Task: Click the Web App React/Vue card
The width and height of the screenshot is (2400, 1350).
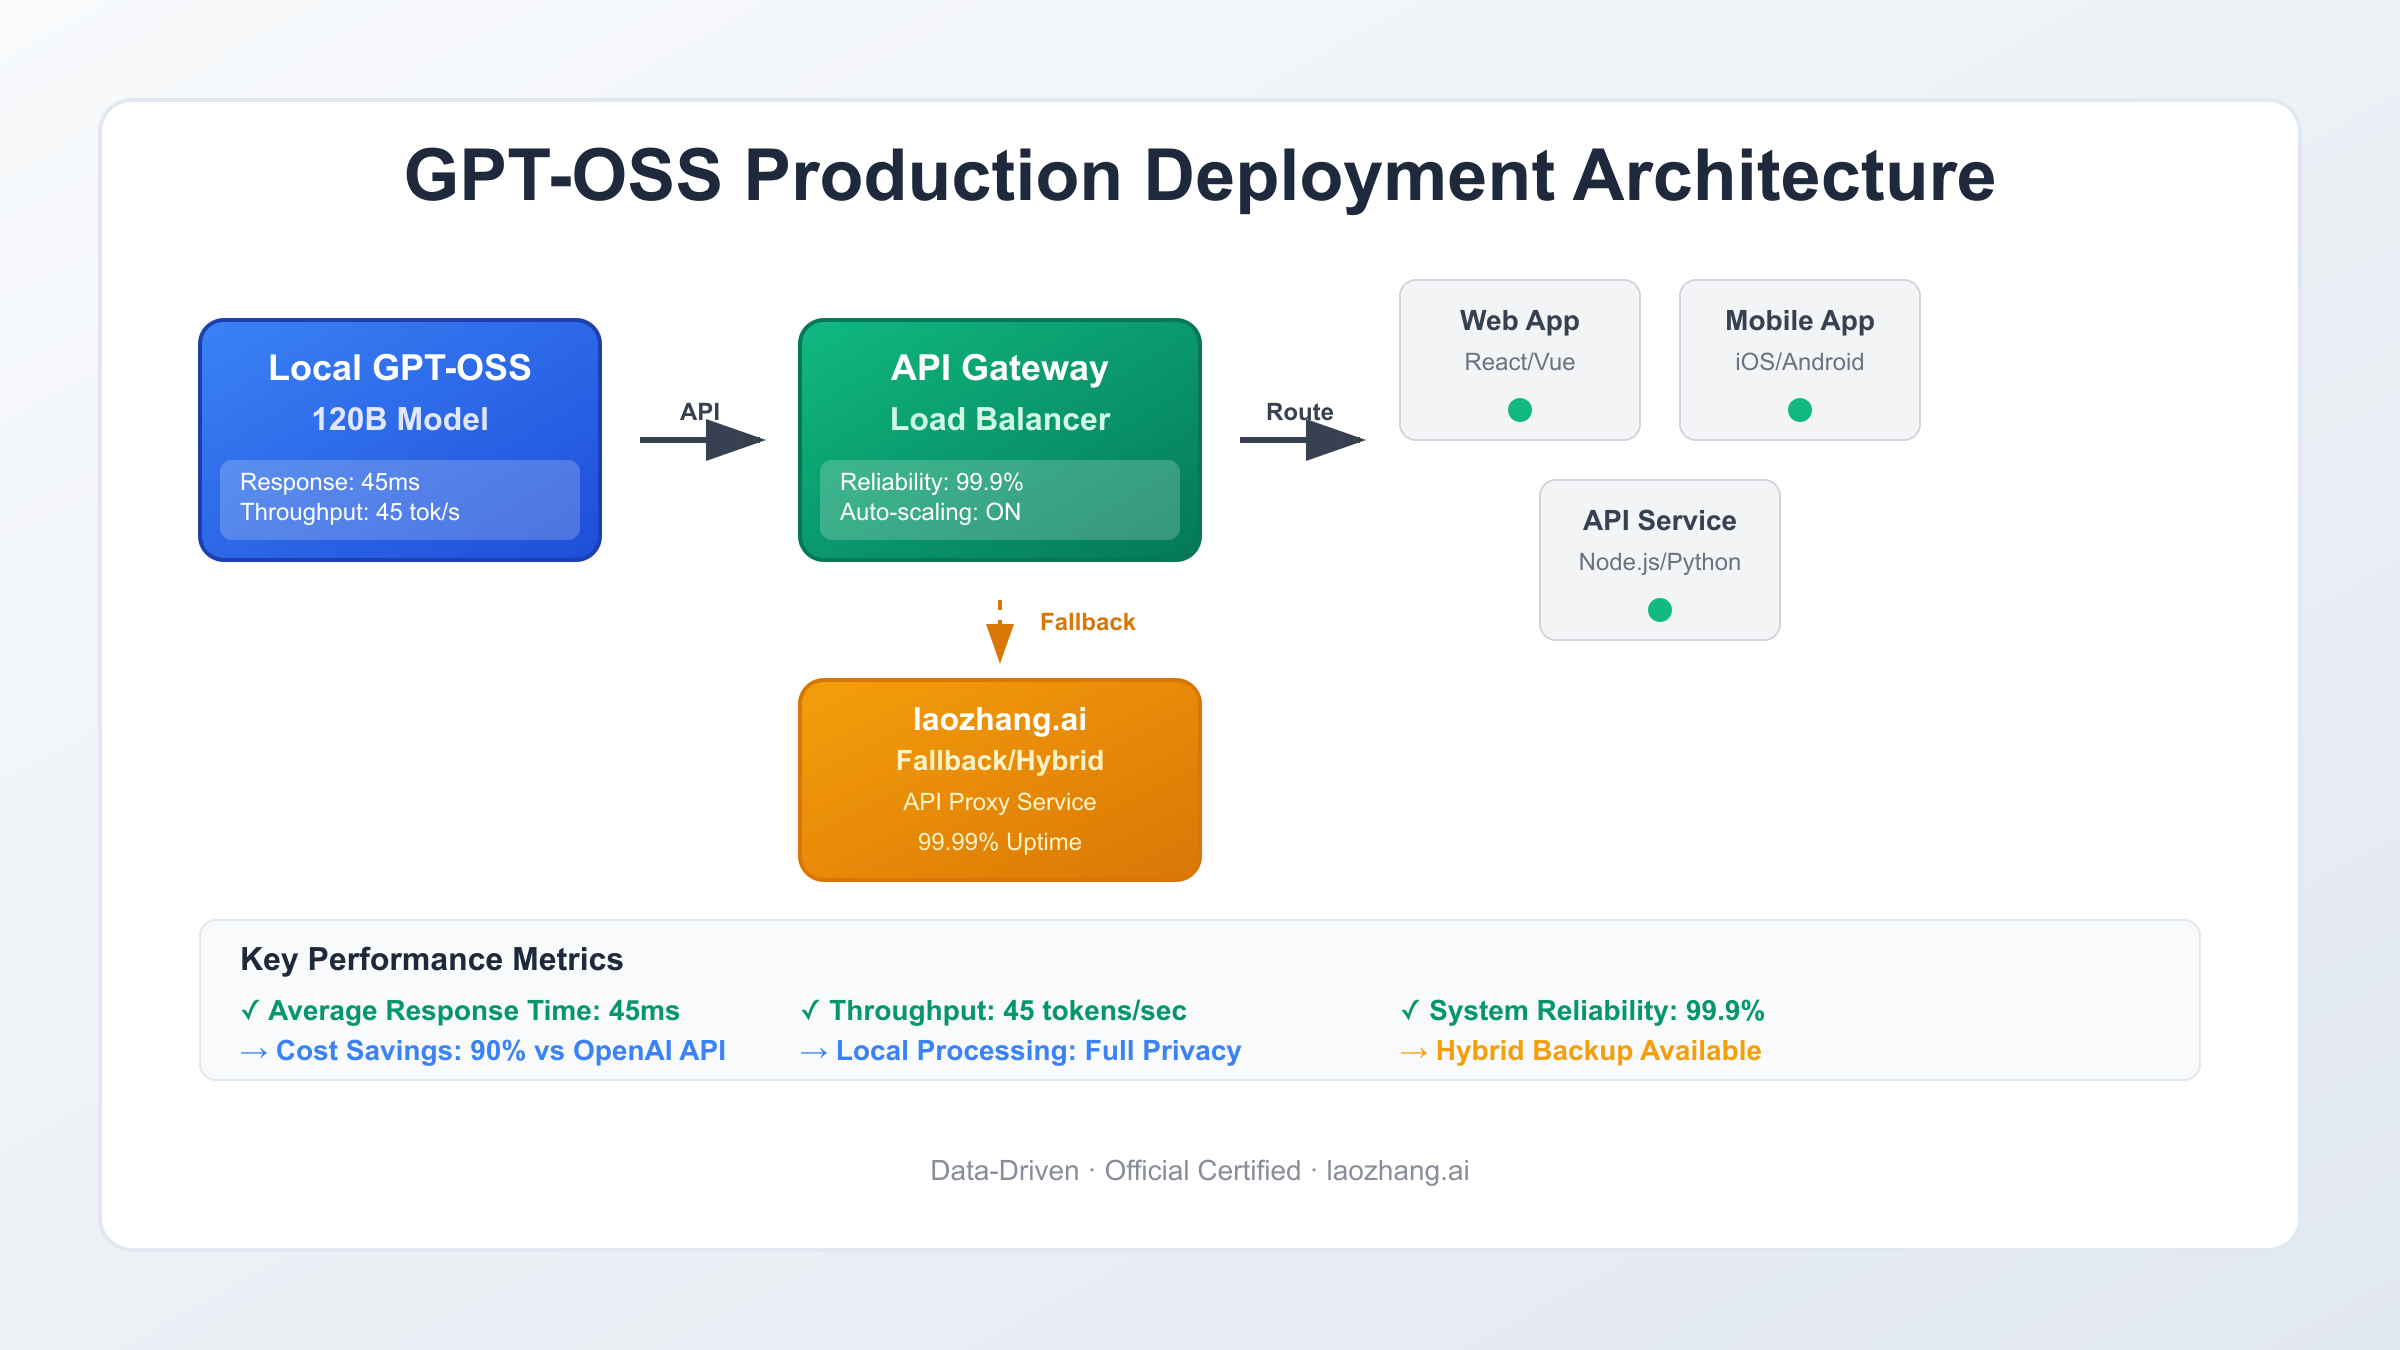Action: (1520, 360)
